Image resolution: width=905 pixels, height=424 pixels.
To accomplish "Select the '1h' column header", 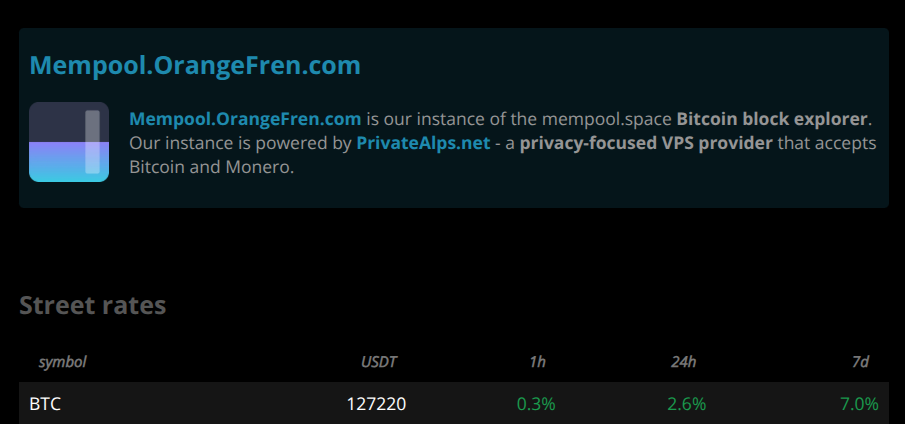I will click(x=537, y=362).
